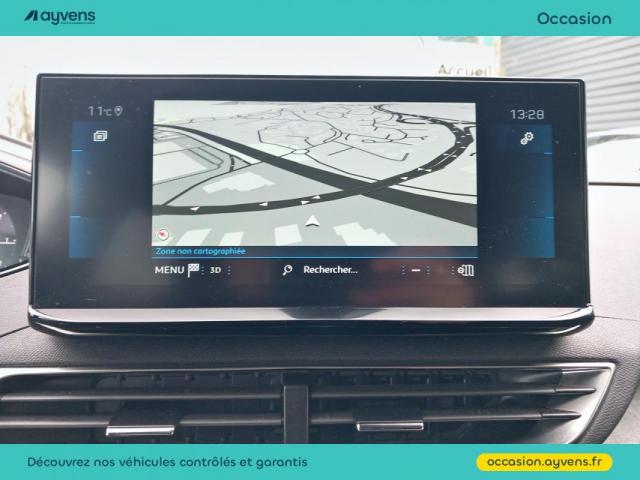Click the Occasion label in top banner
The width and height of the screenshot is (640, 480).
coord(574,19)
